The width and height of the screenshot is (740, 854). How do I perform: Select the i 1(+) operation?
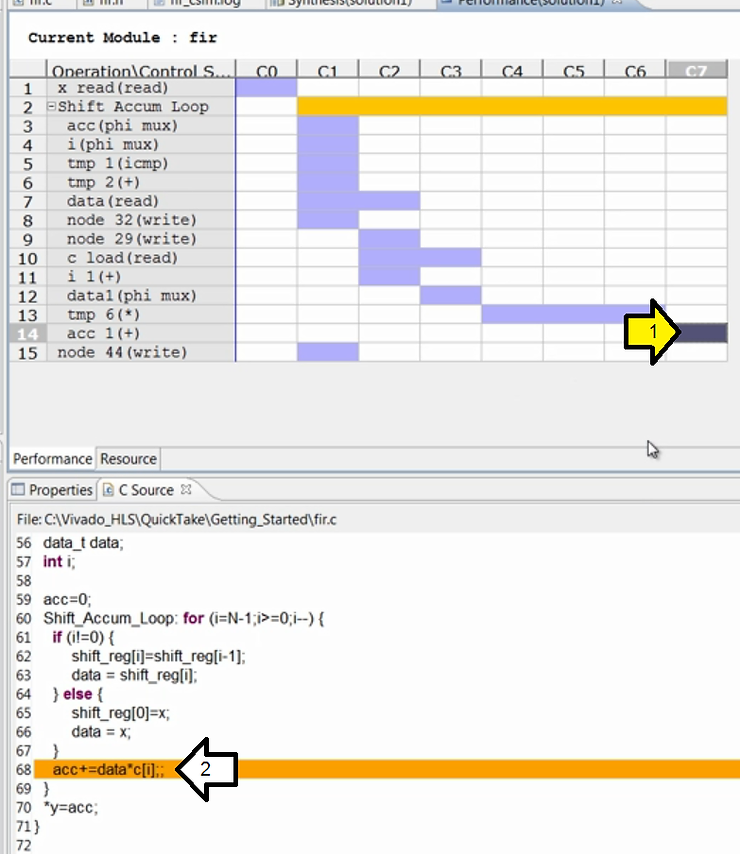click(141, 277)
